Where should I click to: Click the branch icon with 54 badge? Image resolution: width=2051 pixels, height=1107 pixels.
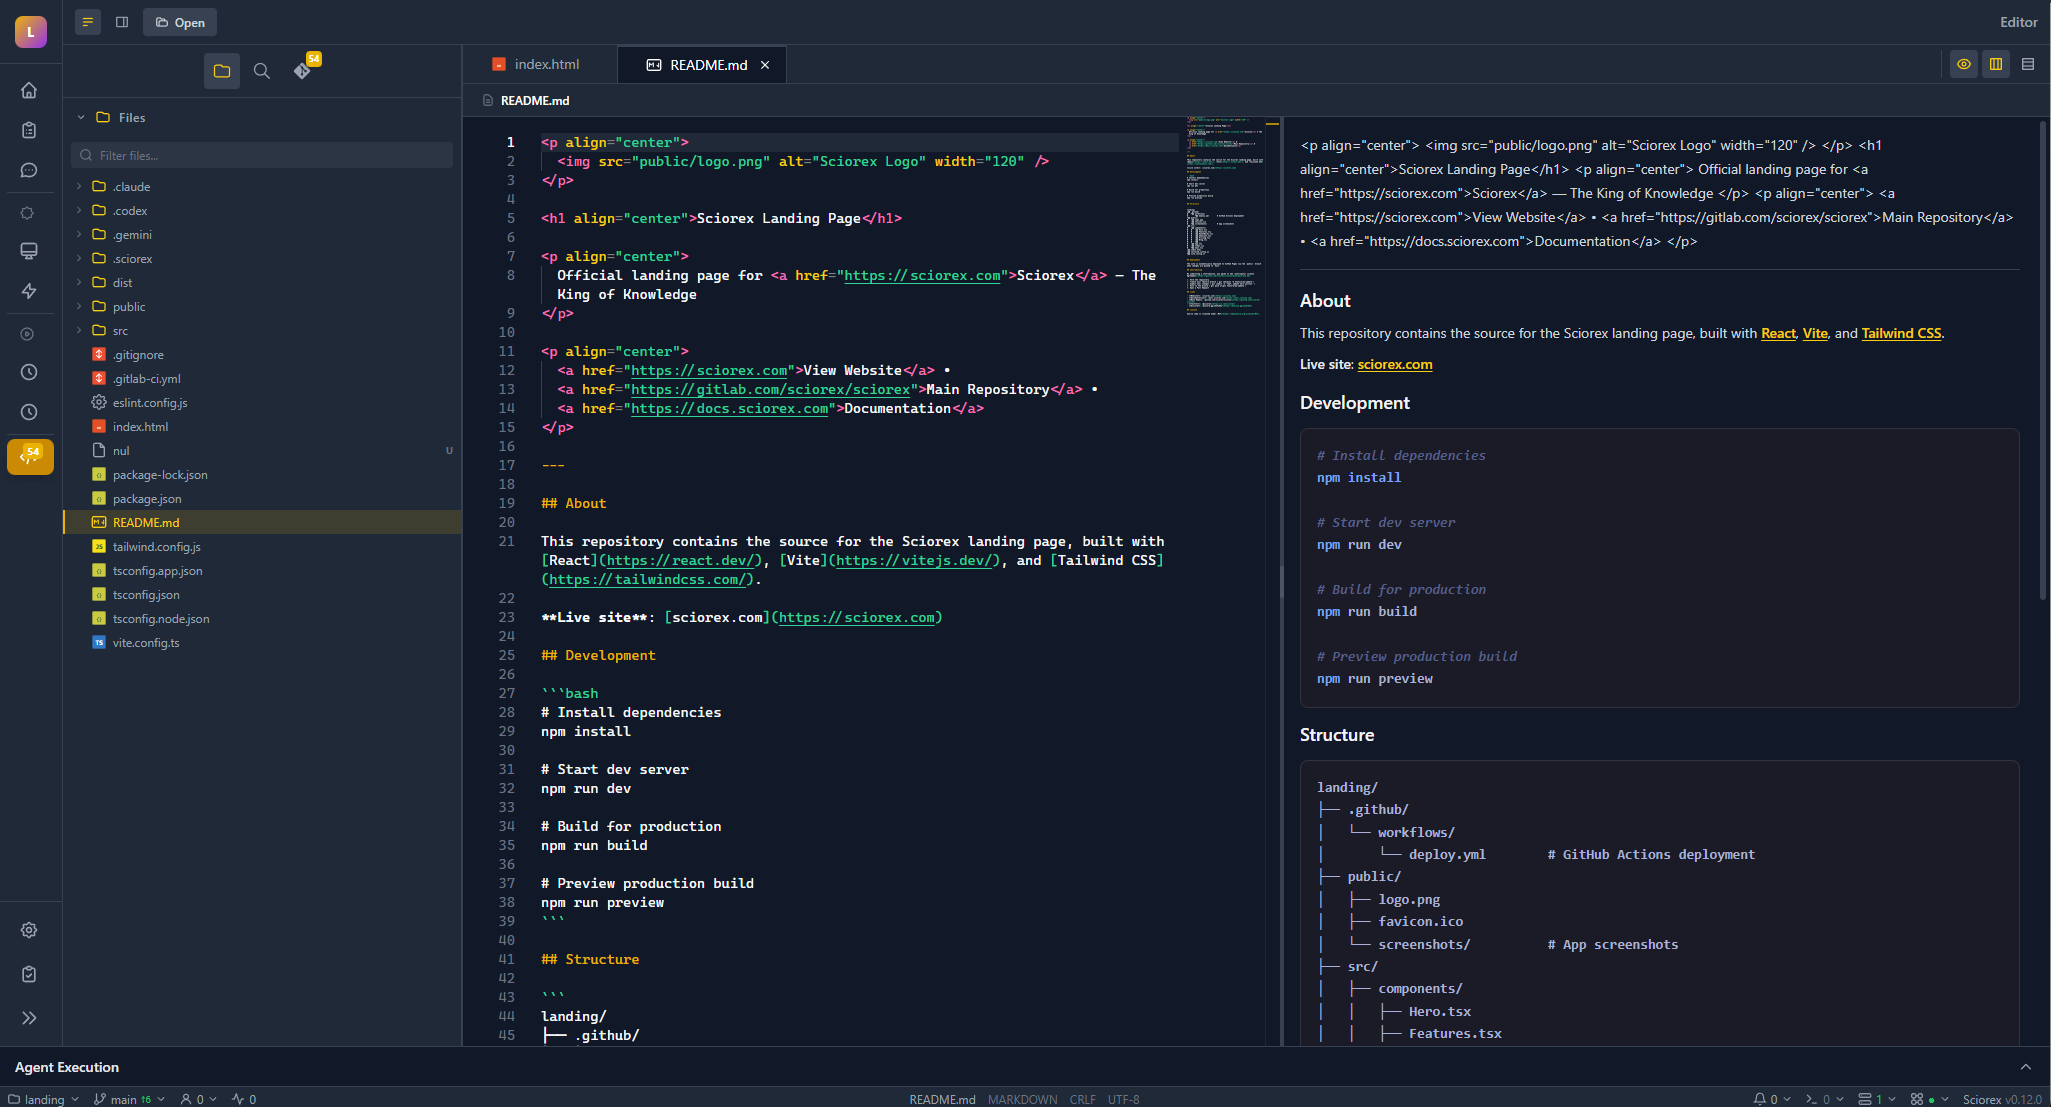pyautogui.click(x=303, y=71)
